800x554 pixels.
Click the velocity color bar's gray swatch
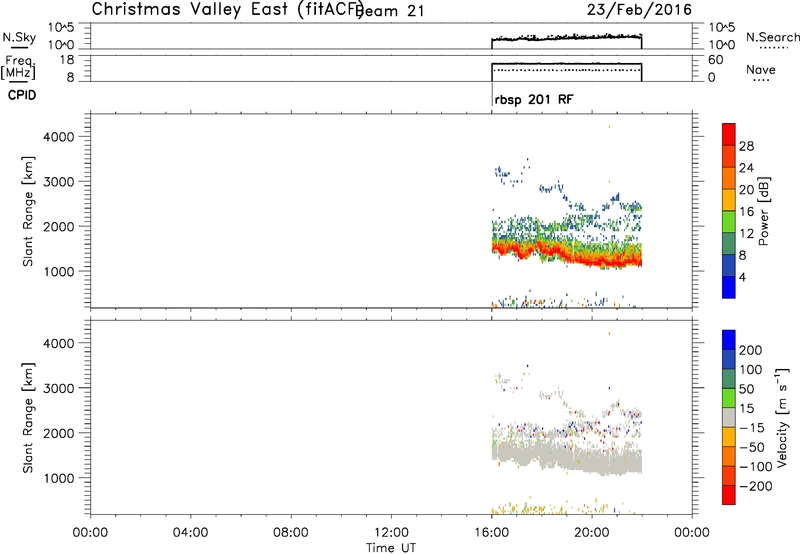coord(729,417)
